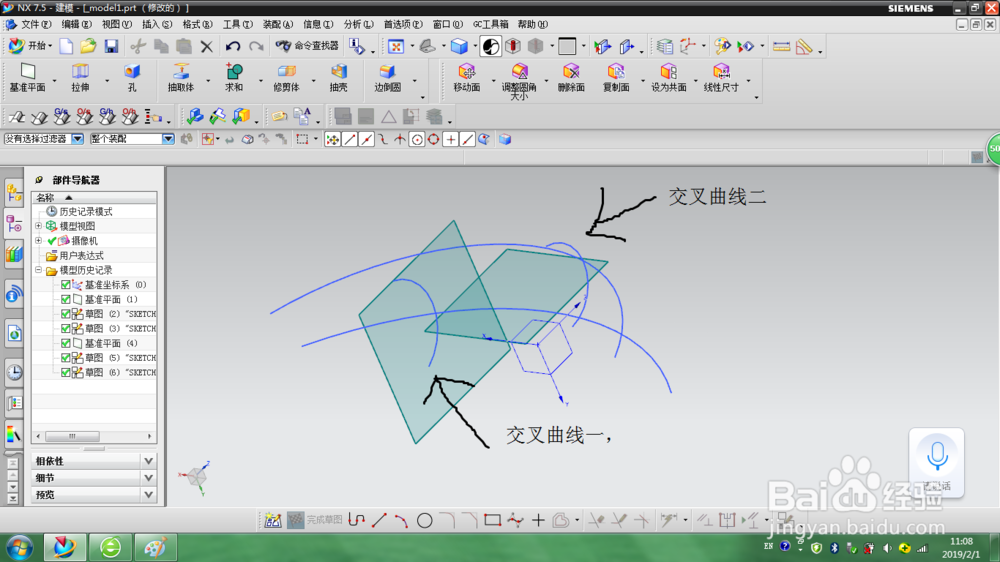This screenshot has width=1000, height=562.
Task: Expand the 模型视图 tree node
Action: click(38, 226)
